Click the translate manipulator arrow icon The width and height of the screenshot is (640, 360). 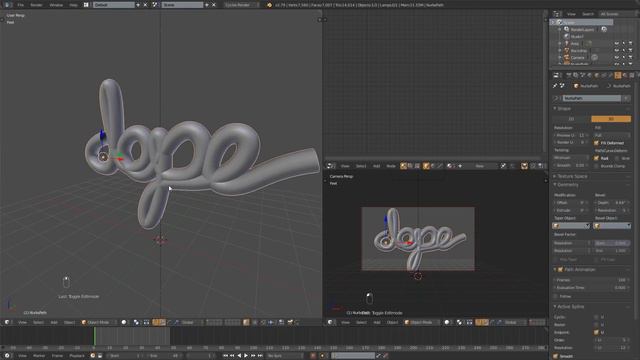point(162,322)
